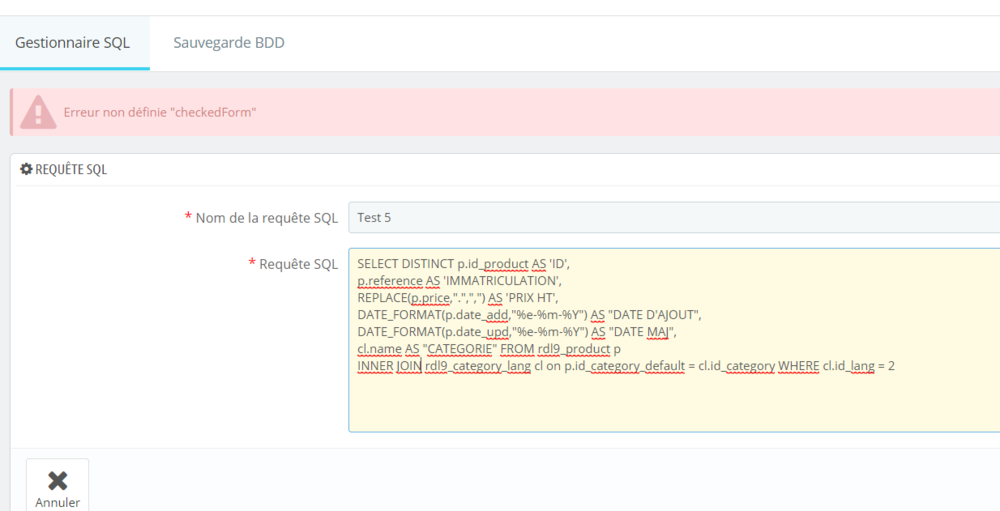Click the line starting SELECT DISTINCT p.id_product
Viewport: 1000px width, 511px height.
(x=463, y=263)
